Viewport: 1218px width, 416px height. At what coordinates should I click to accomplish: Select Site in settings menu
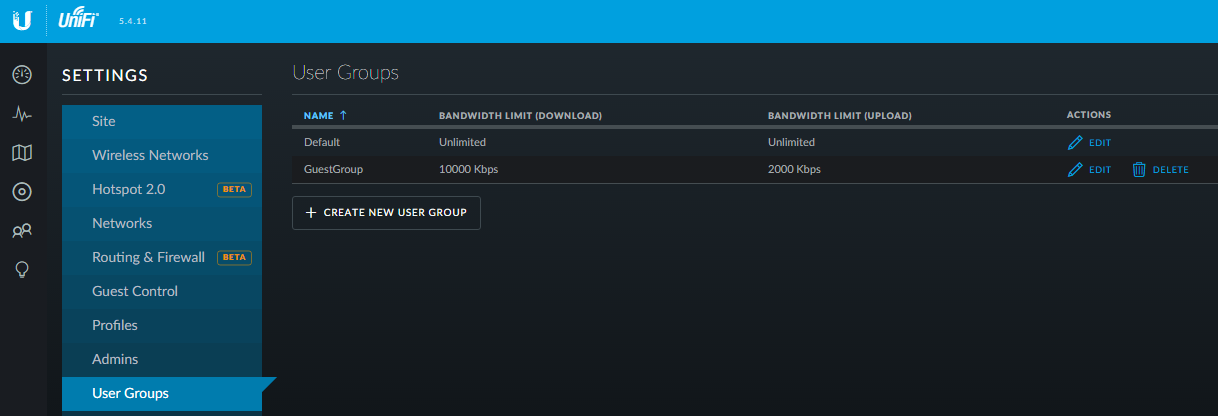pyautogui.click(x=104, y=121)
